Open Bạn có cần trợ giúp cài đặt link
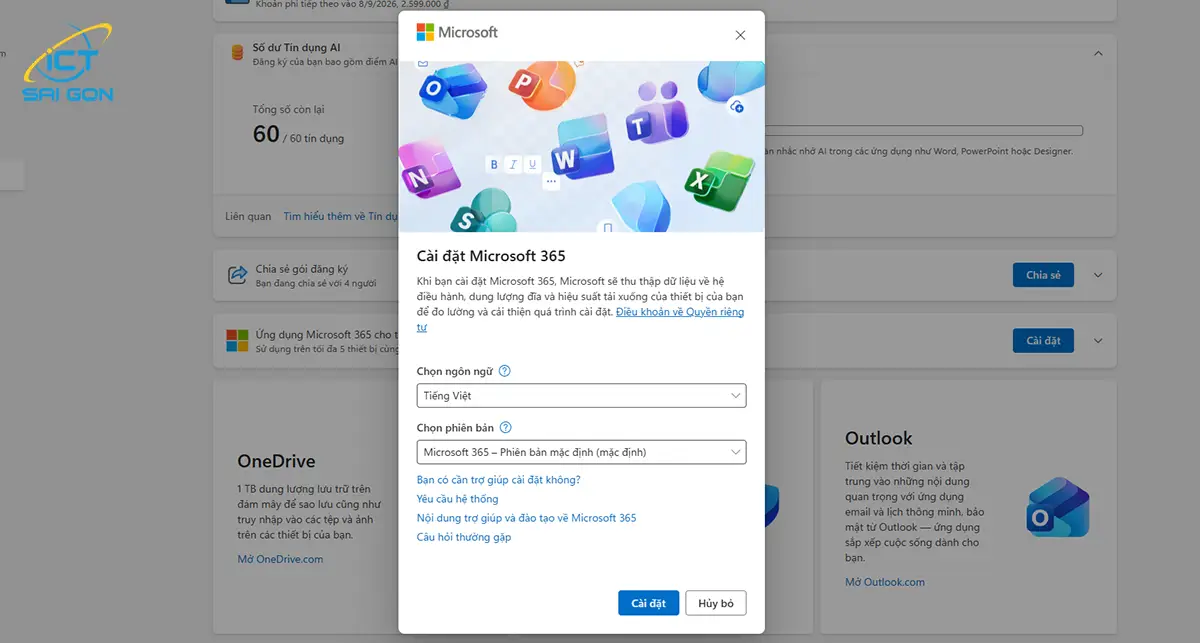1200x643 pixels. pyautogui.click(x=498, y=480)
